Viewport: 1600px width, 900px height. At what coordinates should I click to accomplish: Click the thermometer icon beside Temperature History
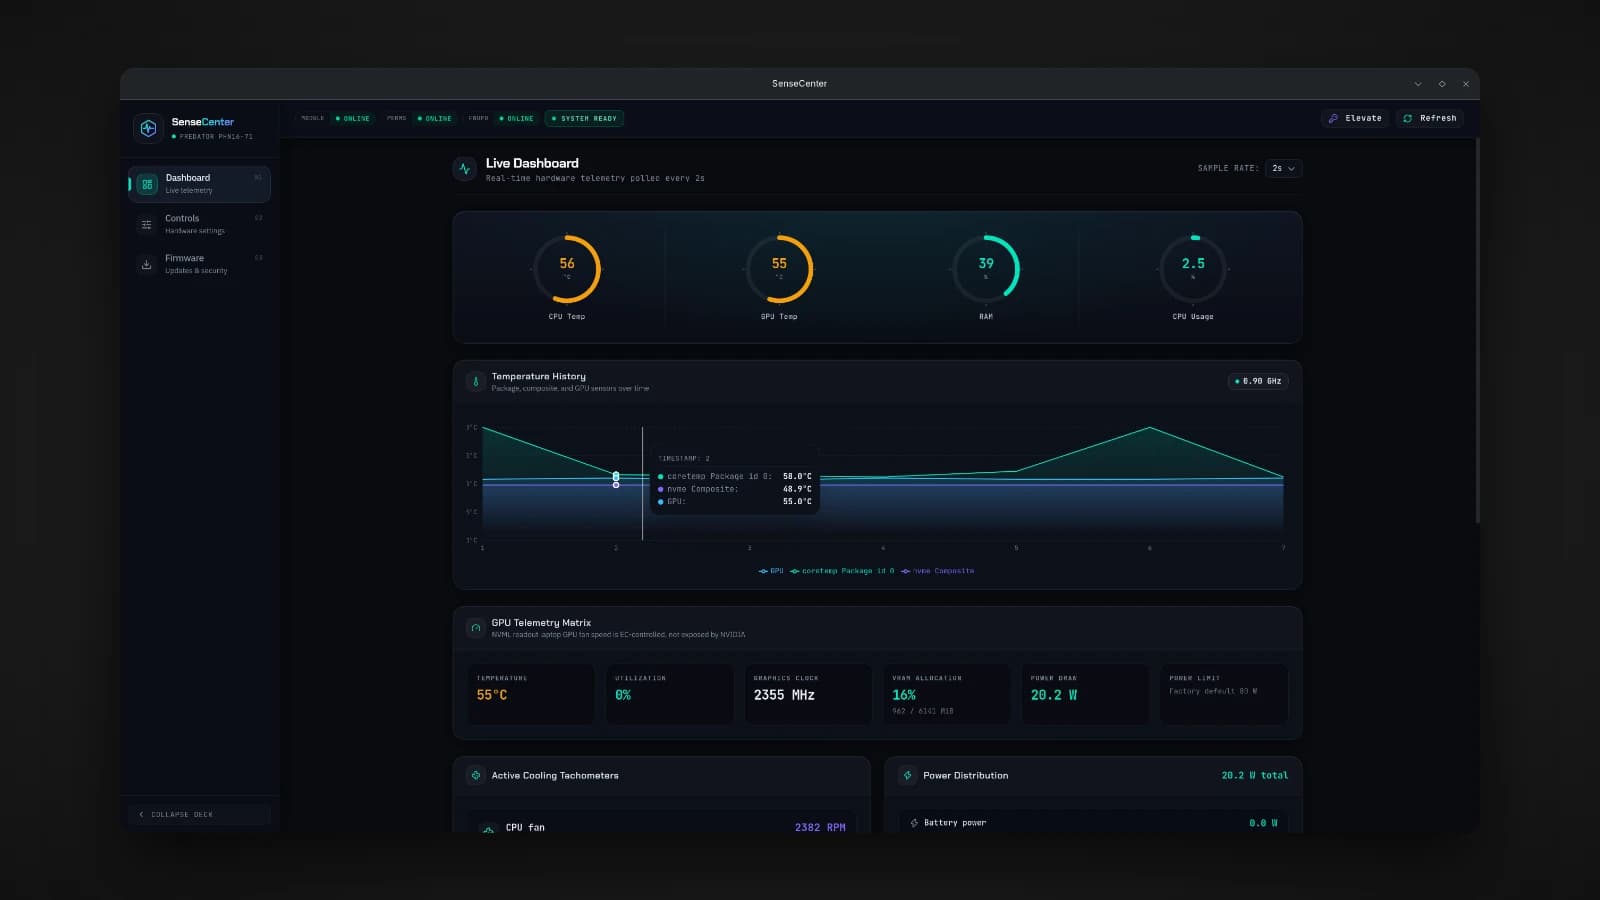click(476, 381)
